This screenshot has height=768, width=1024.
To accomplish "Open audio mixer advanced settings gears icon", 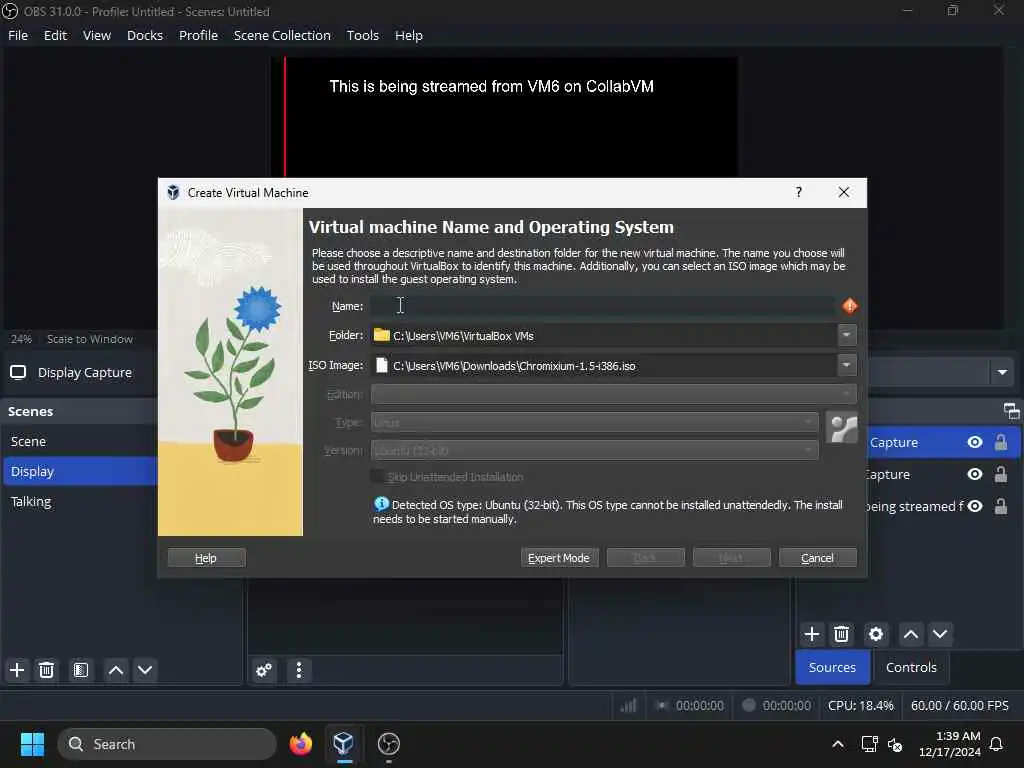I will click(264, 670).
